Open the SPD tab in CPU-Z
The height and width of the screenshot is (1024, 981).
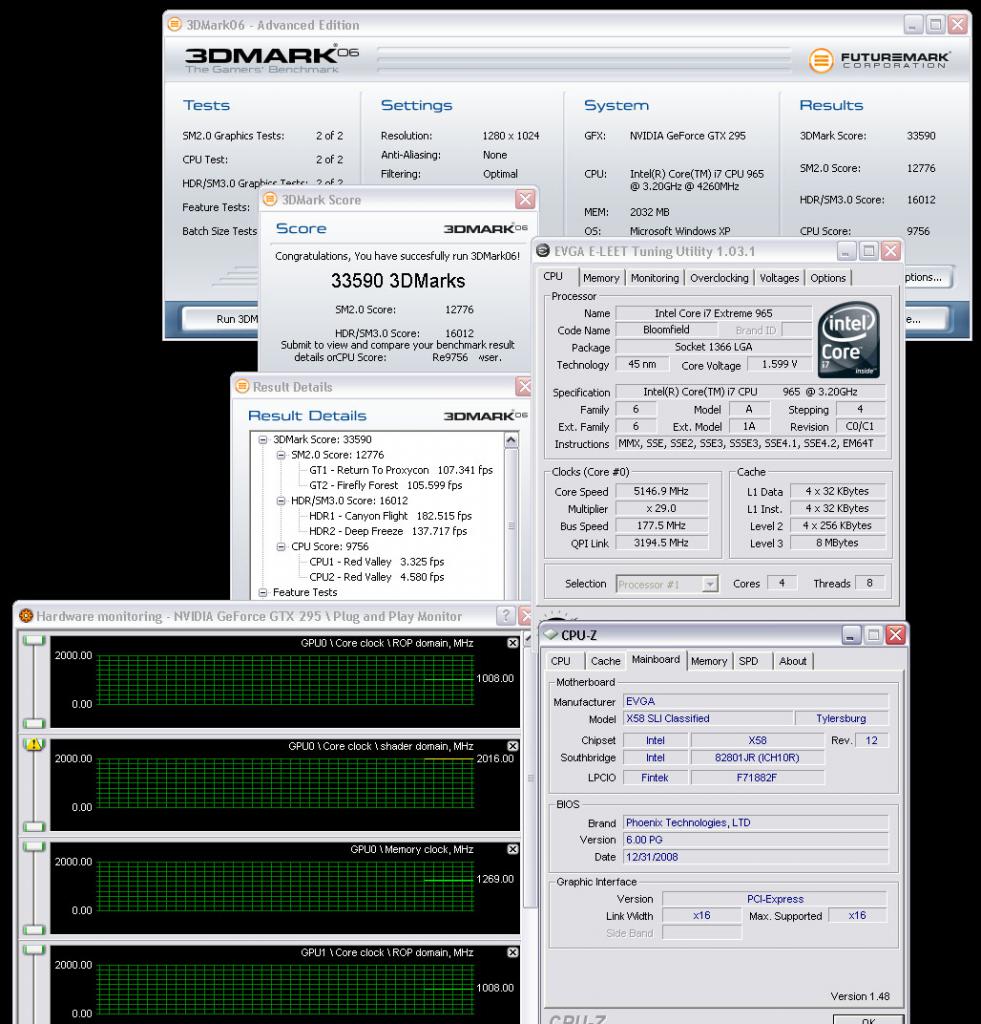(748, 661)
